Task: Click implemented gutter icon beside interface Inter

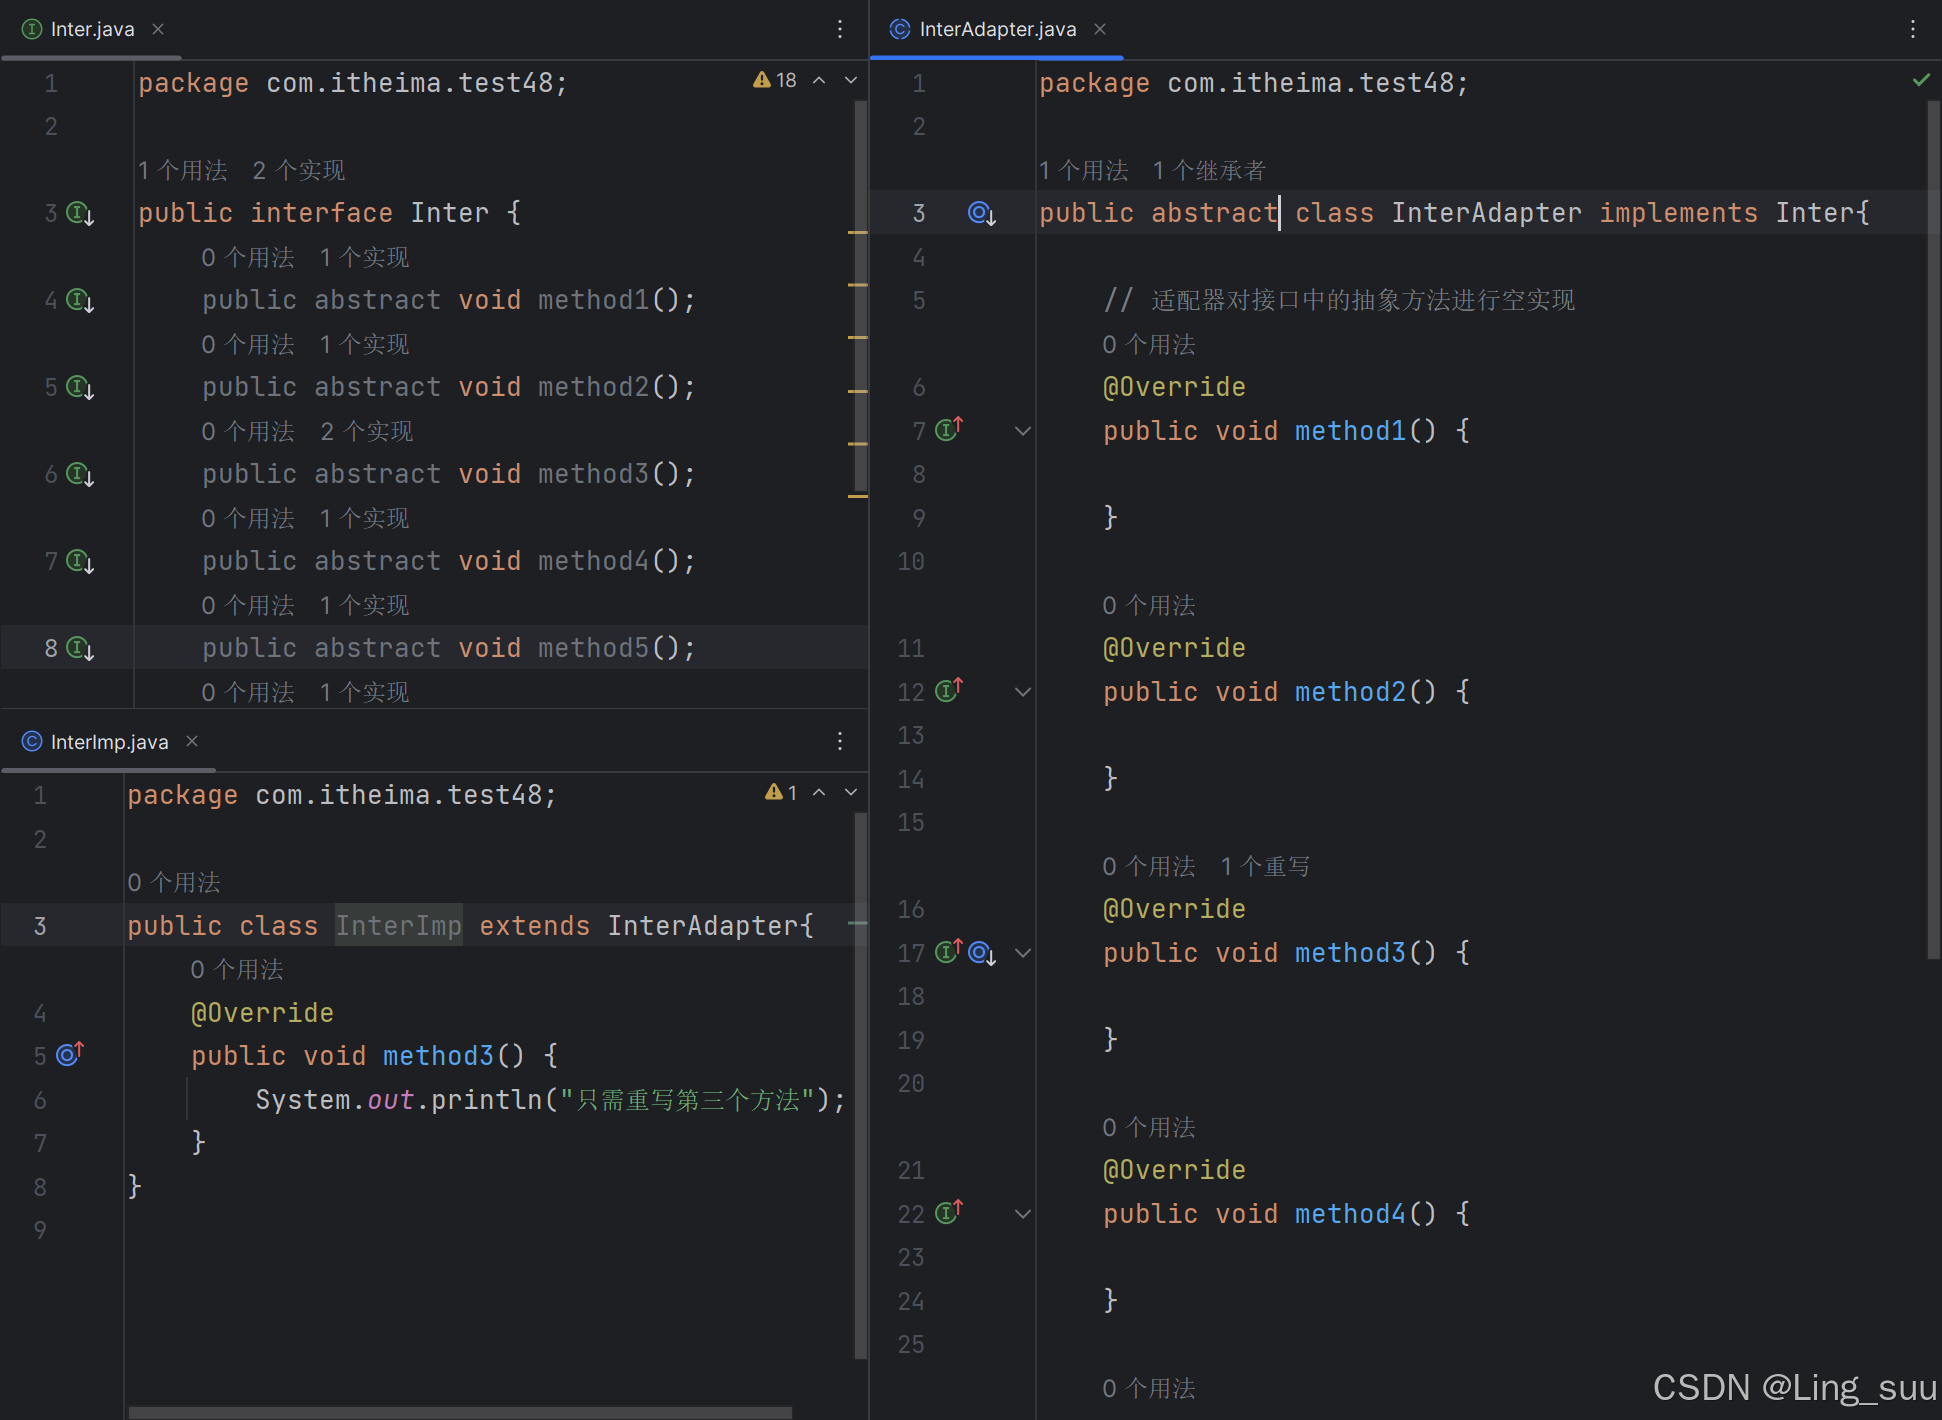Action: (x=80, y=214)
